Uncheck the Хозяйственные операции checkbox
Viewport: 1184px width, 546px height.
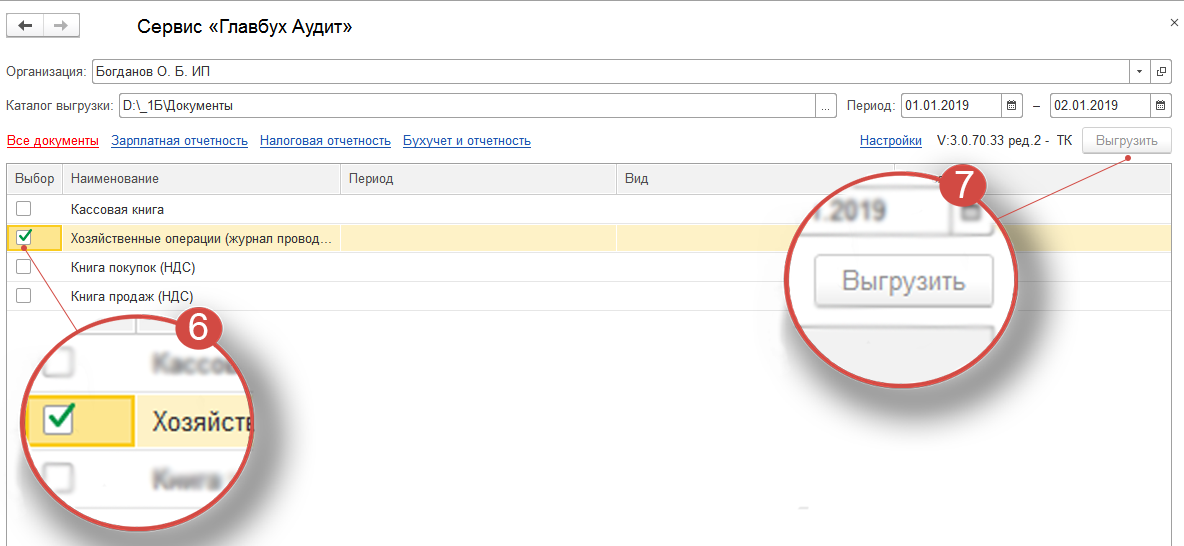click(x=24, y=238)
